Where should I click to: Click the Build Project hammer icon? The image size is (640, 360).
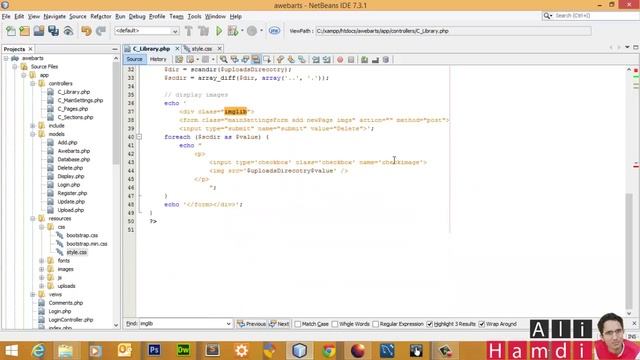click(x=189, y=31)
